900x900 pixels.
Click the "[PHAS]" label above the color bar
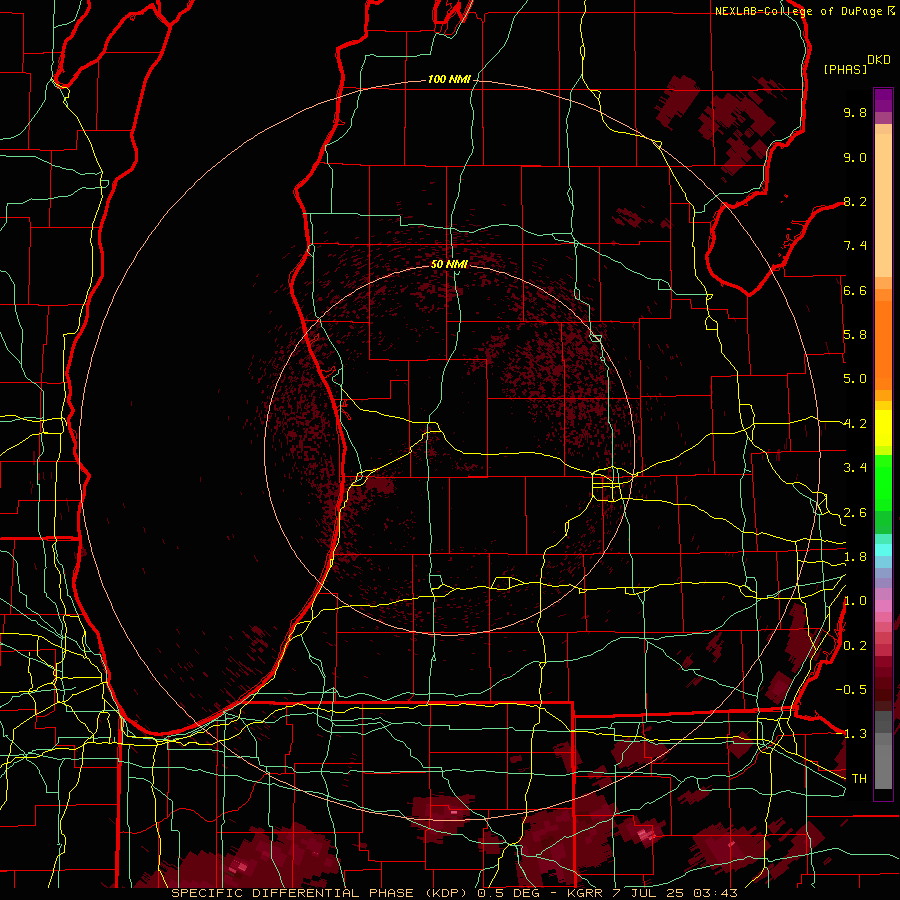[845, 69]
